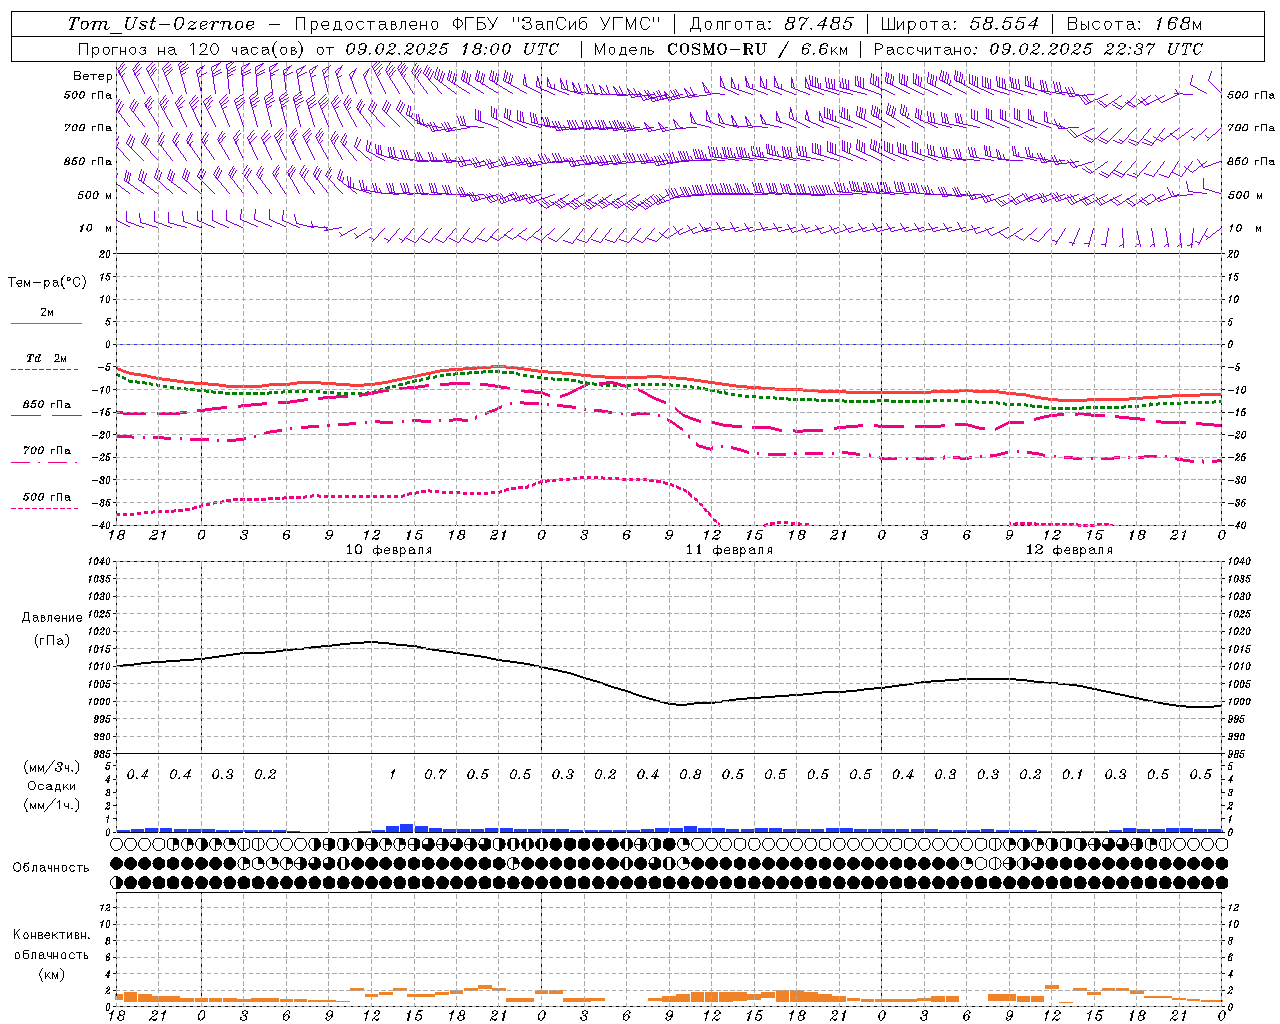Select forecast start time '09.02.2025 18:00 UTC'
This screenshot has width=1280, height=1024.
[x=452, y=49]
